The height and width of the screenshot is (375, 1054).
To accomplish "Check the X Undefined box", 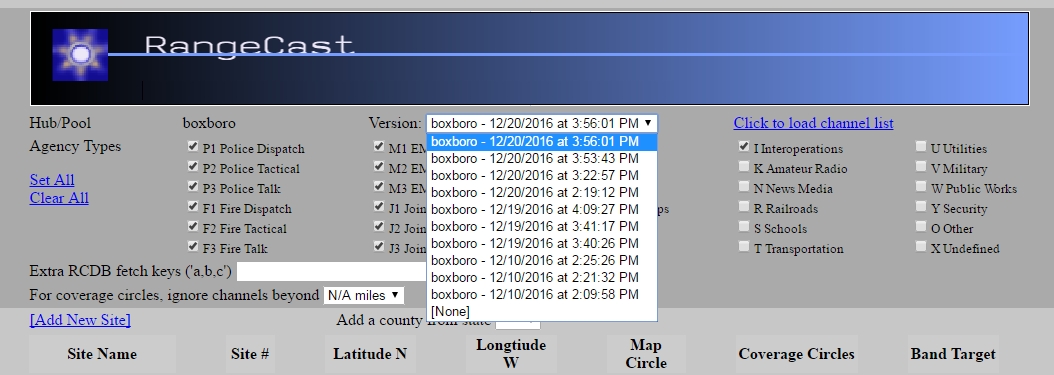I will (921, 246).
